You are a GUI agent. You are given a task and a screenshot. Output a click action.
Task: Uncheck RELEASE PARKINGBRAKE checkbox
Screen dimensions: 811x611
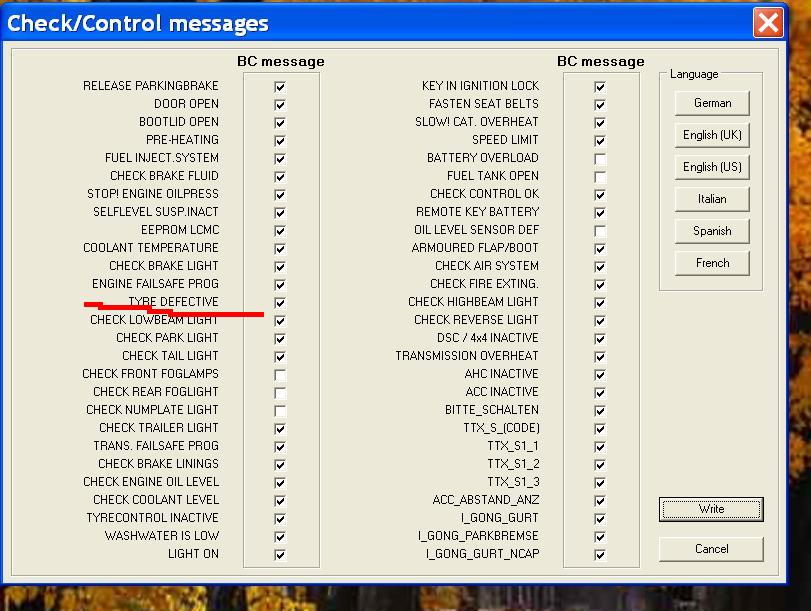280,86
